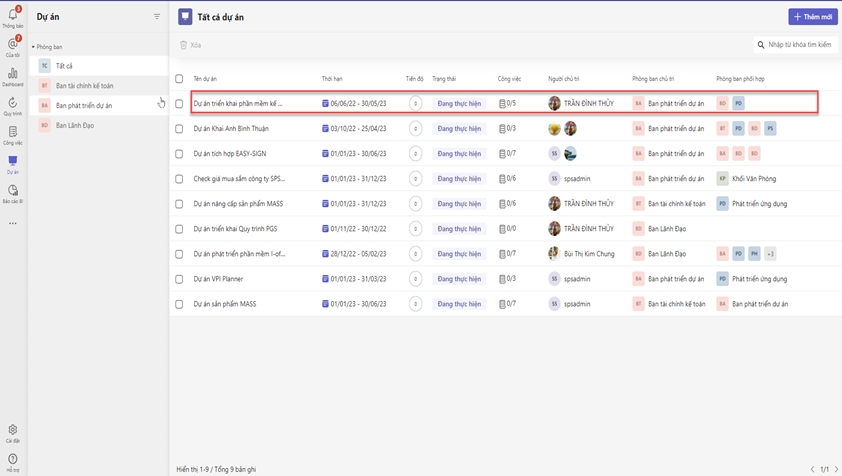Check the box for Dự án VPI Planner
This screenshot has height=476, width=842.
(180, 279)
